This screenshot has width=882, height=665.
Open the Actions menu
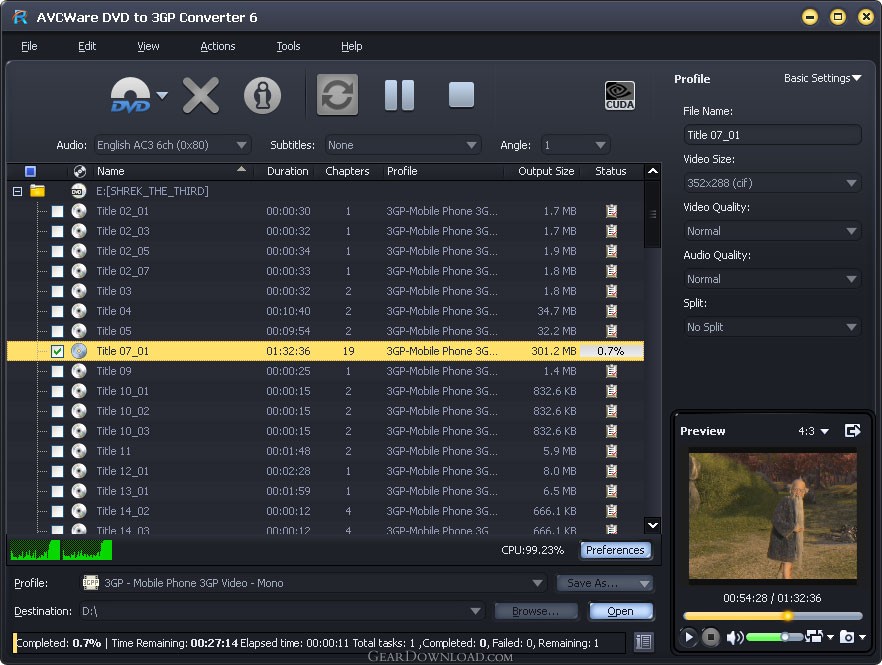tap(218, 46)
